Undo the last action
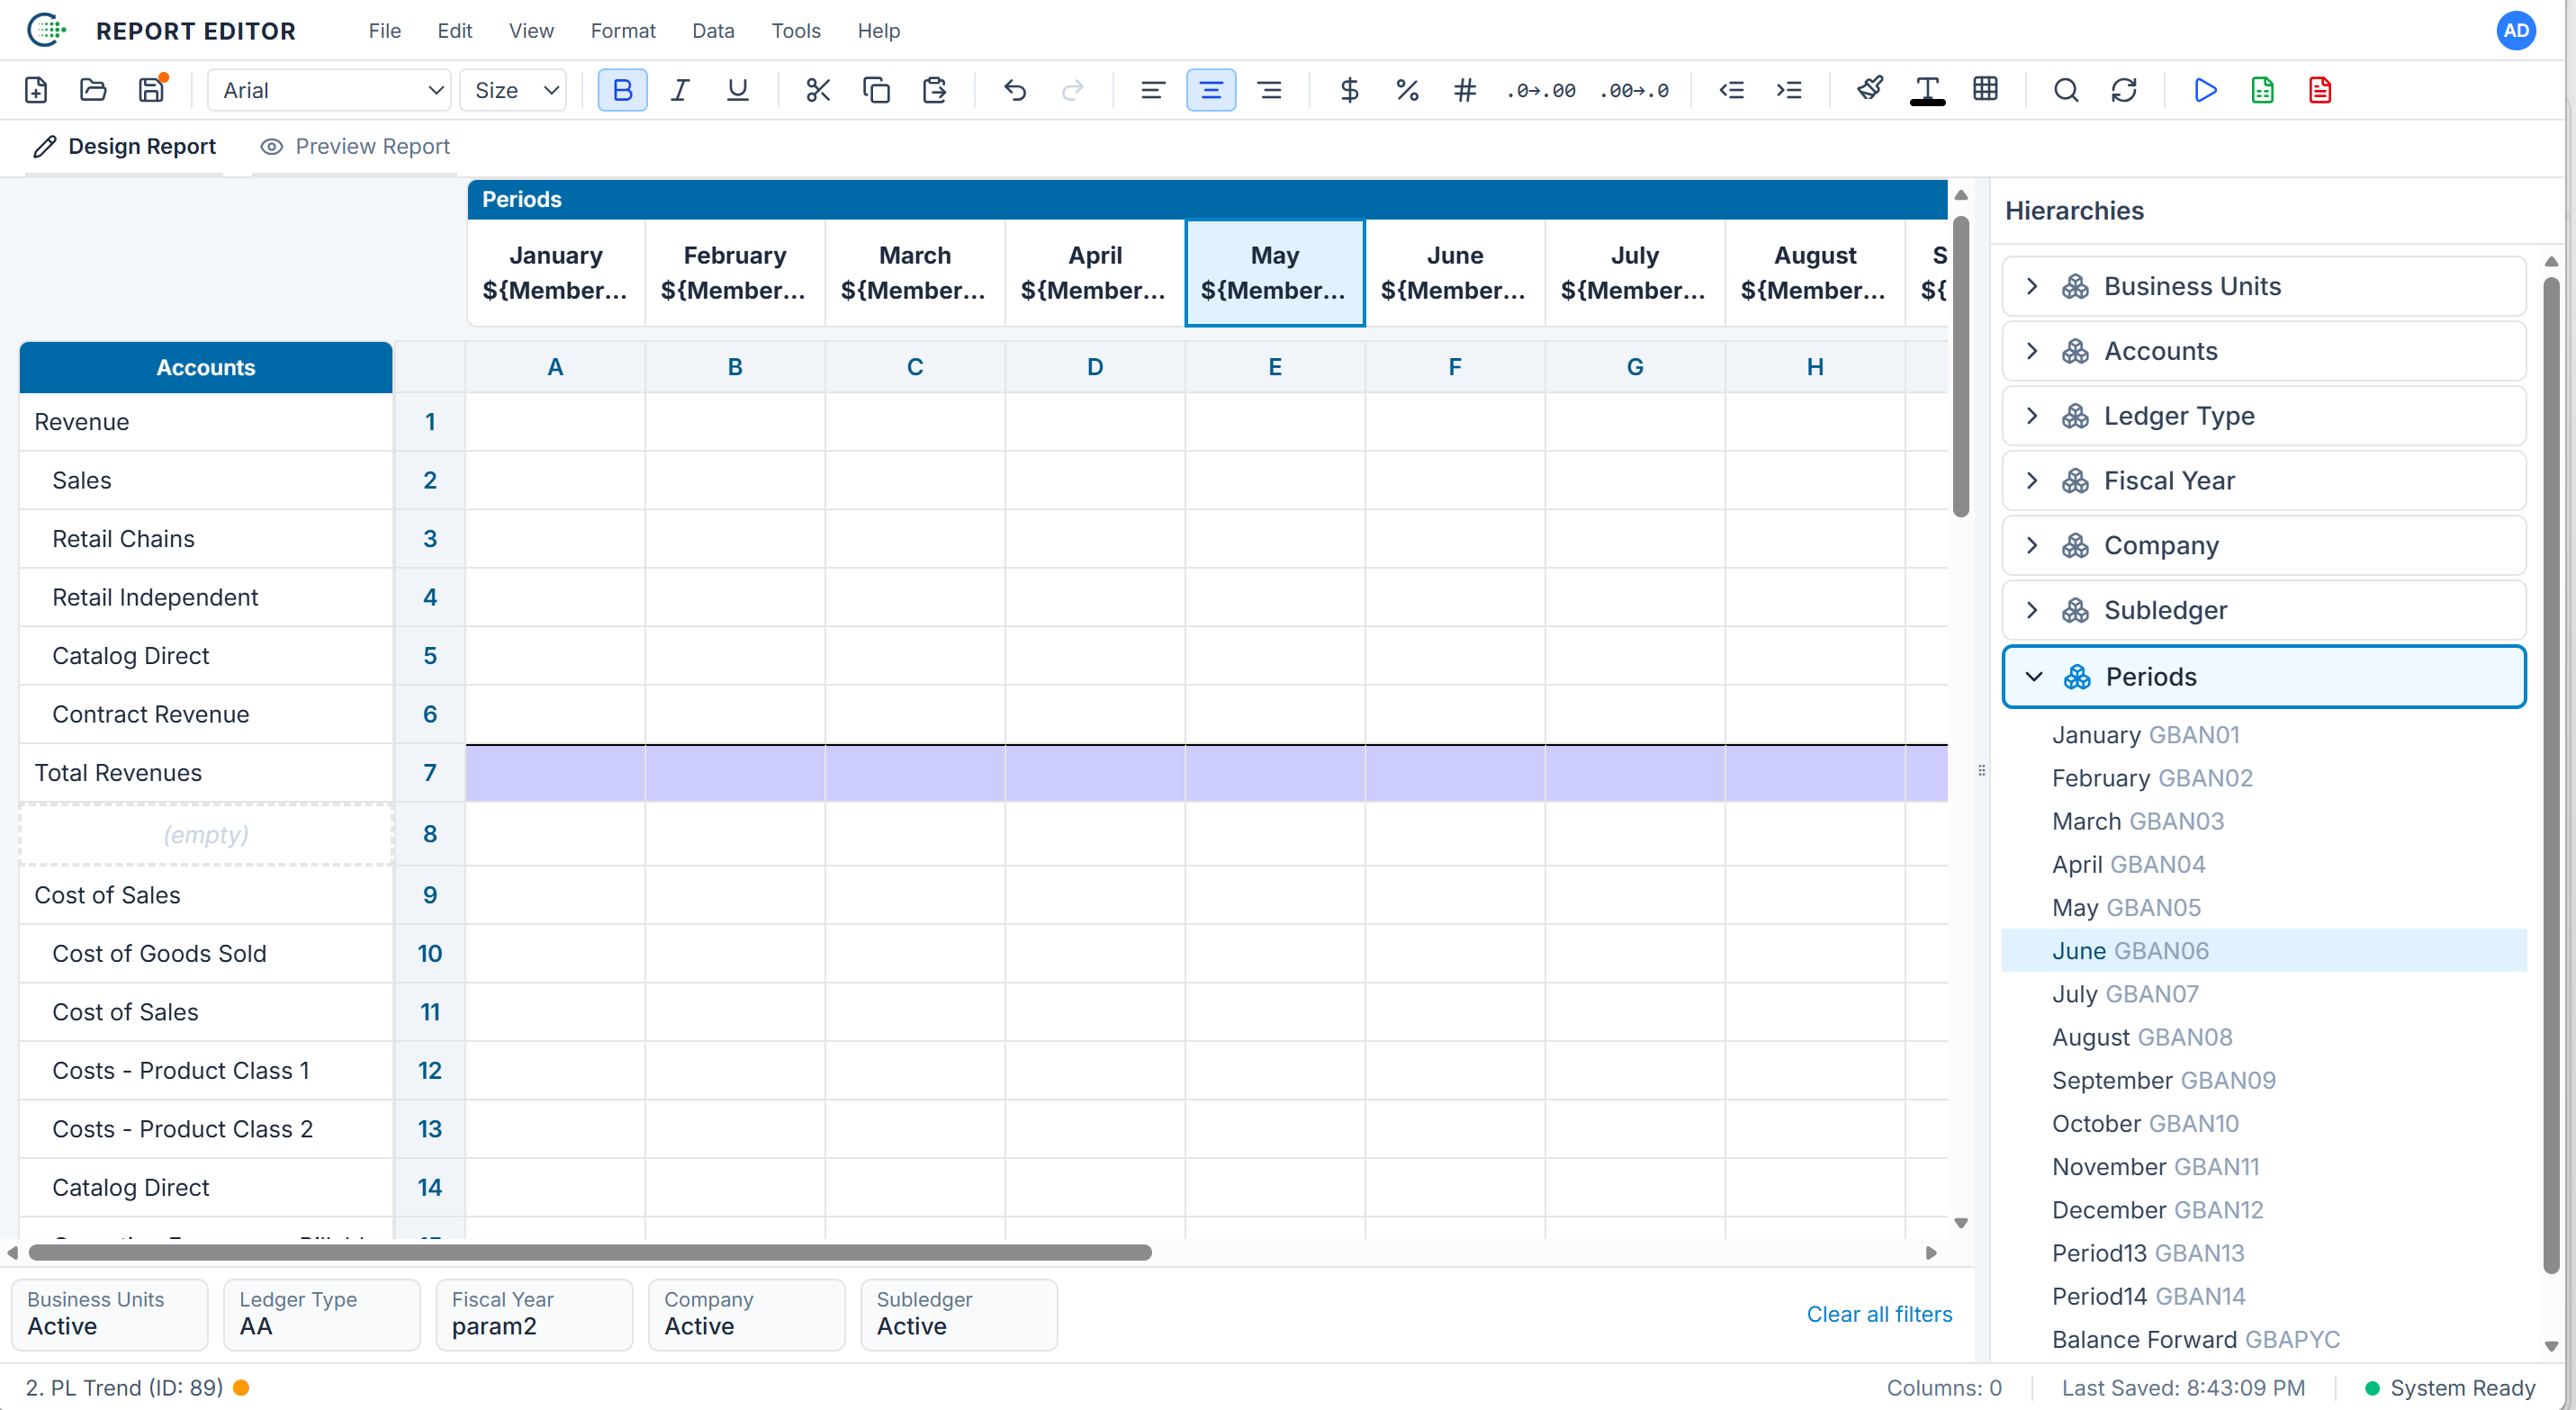2576x1410 pixels. (1015, 90)
